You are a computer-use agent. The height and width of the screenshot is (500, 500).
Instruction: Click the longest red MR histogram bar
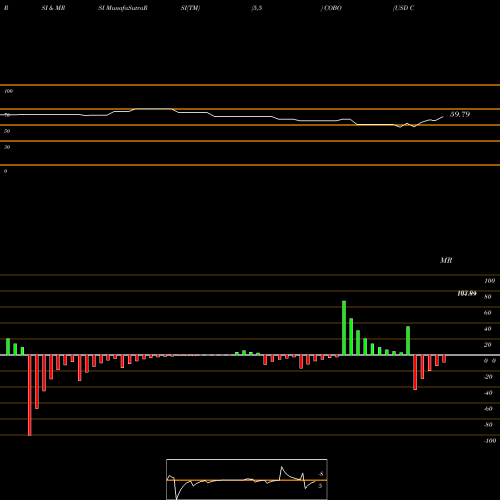point(30,395)
